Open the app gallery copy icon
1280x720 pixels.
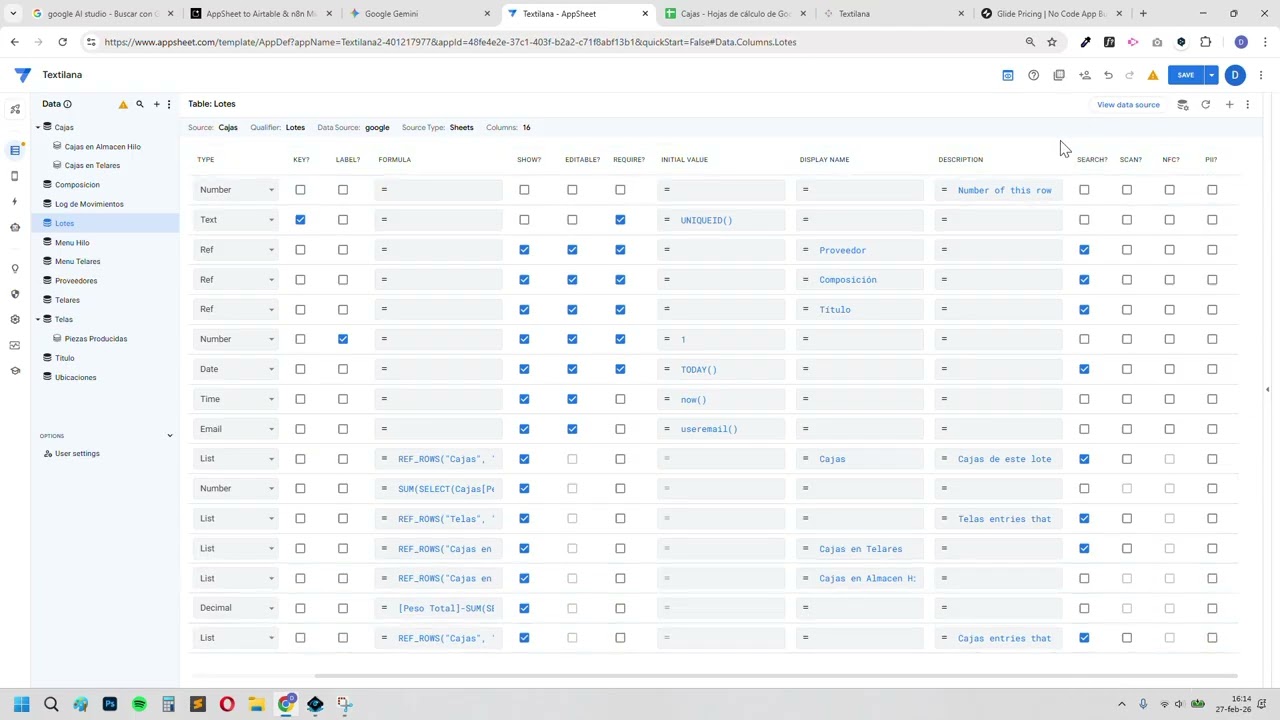(x=1059, y=75)
